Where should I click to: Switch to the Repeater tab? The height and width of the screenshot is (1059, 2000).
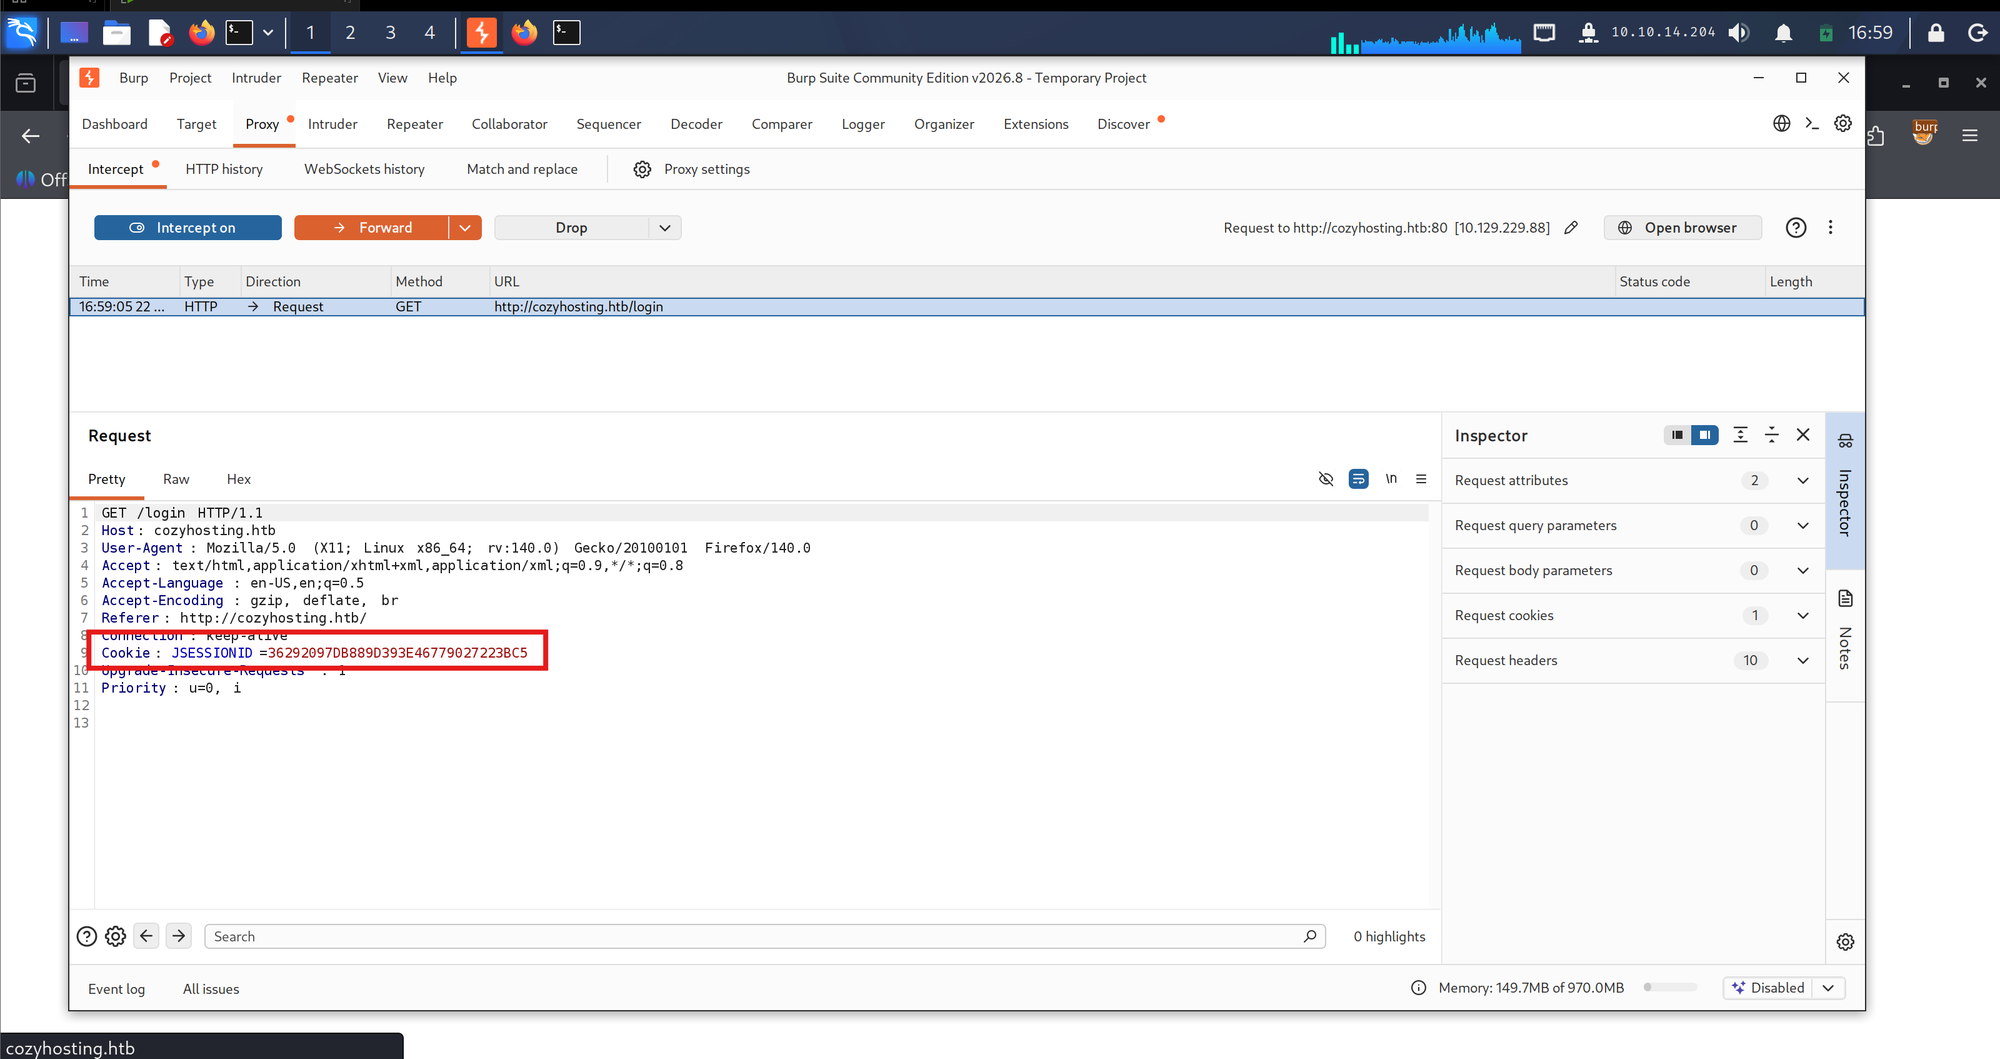point(415,124)
